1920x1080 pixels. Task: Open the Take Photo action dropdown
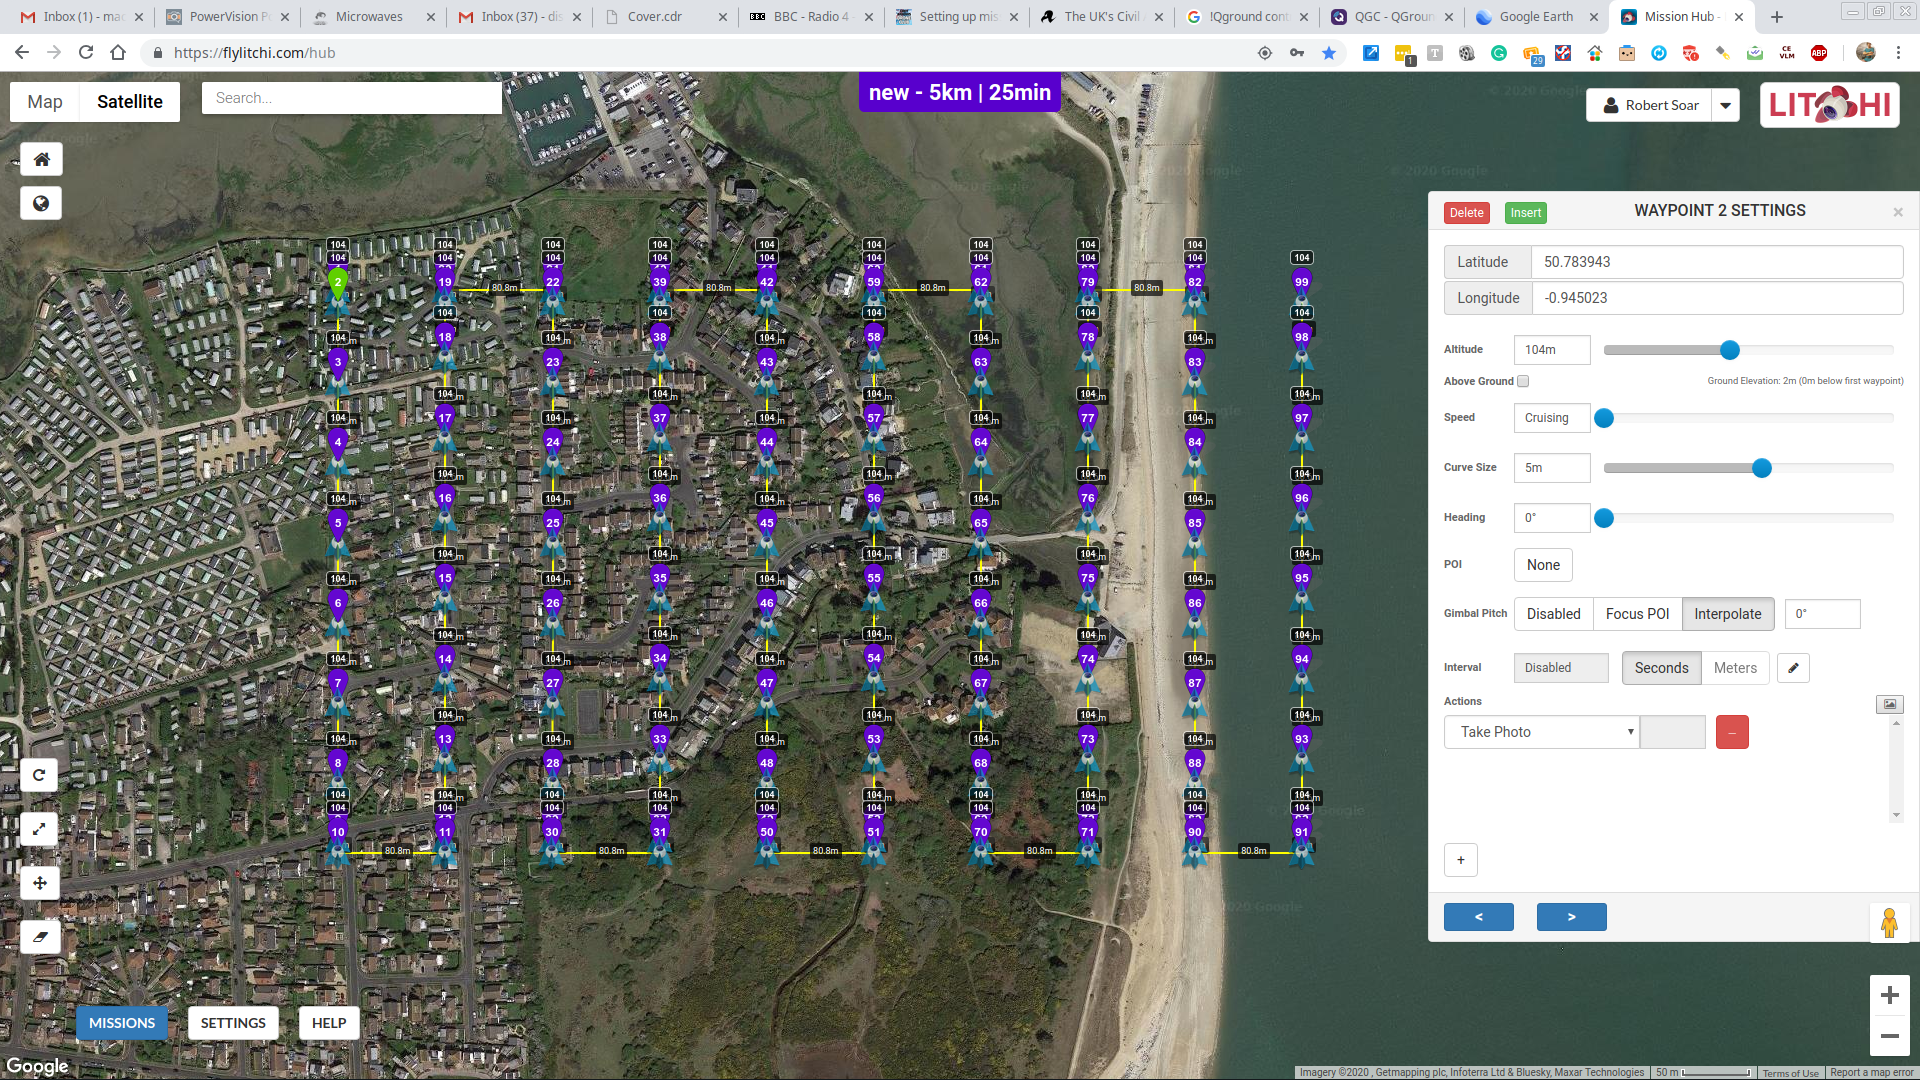click(x=1541, y=732)
